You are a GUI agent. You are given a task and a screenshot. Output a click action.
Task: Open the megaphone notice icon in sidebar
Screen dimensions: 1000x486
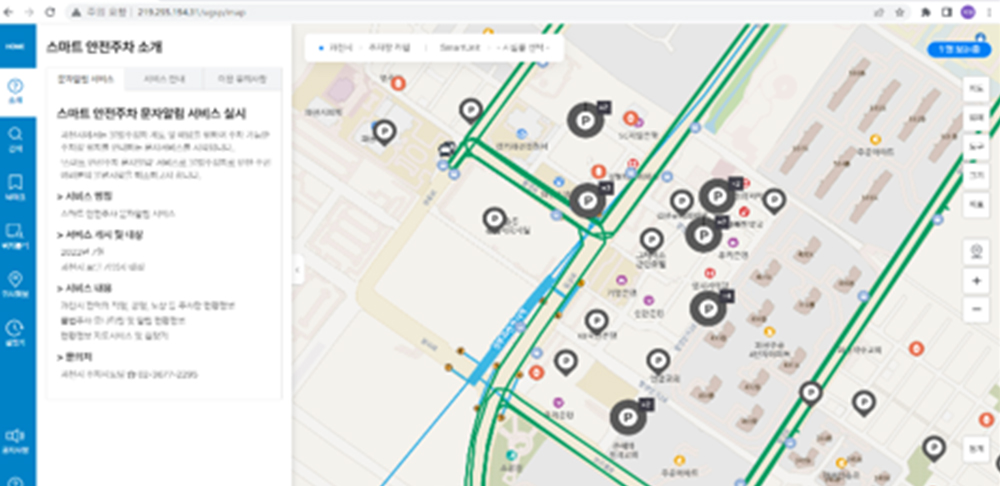tap(17, 439)
